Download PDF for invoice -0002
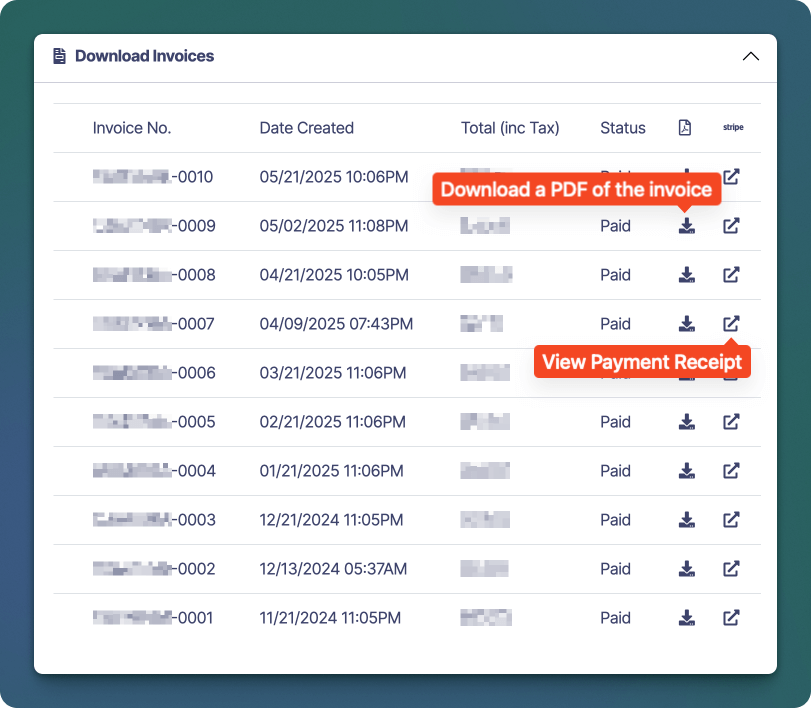Screen dimensions: 811x708 pos(686,569)
